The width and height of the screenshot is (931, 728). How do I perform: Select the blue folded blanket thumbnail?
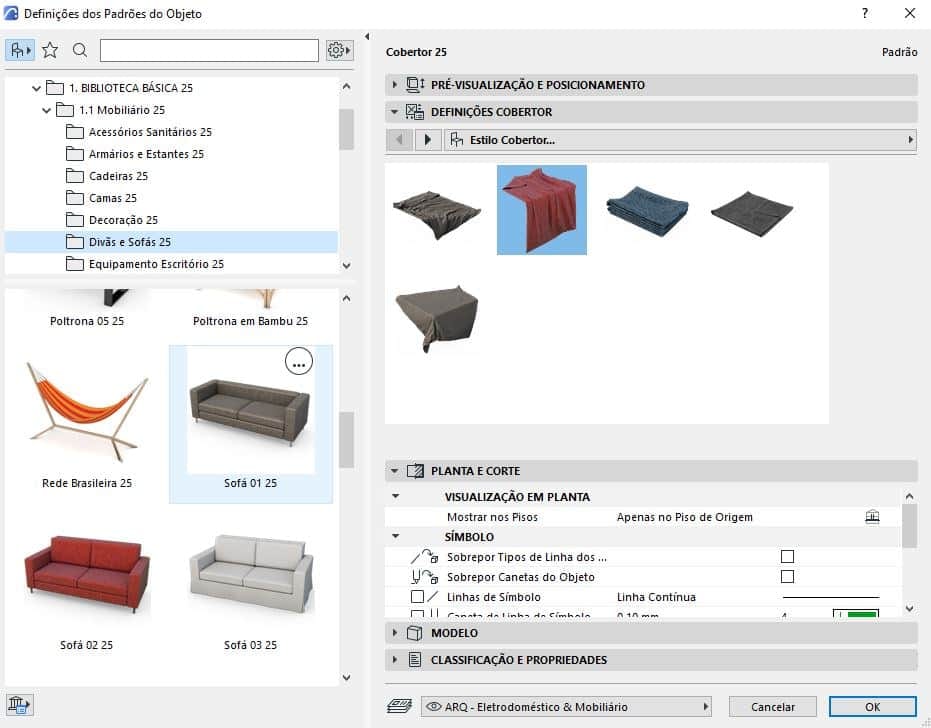(647, 207)
